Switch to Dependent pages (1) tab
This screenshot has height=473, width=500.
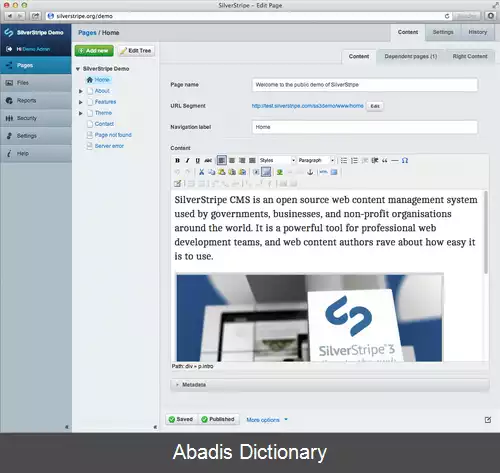click(411, 56)
